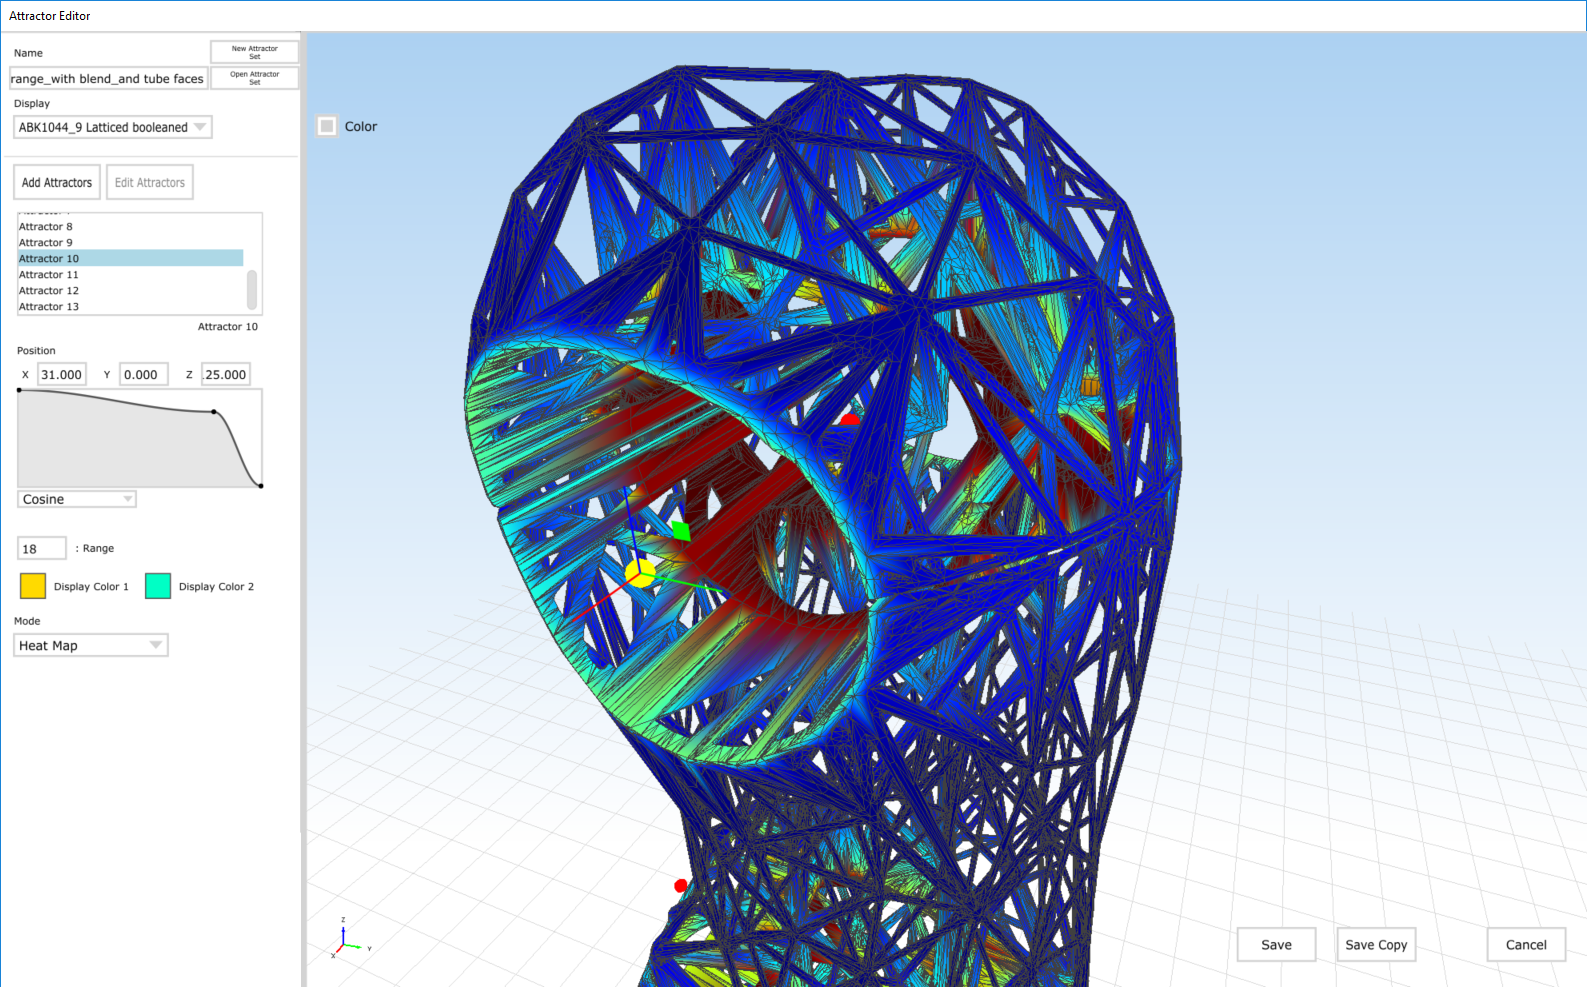
Task: Click the Edit Attractors button
Action: pyautogui.click(x=150, y=183)
